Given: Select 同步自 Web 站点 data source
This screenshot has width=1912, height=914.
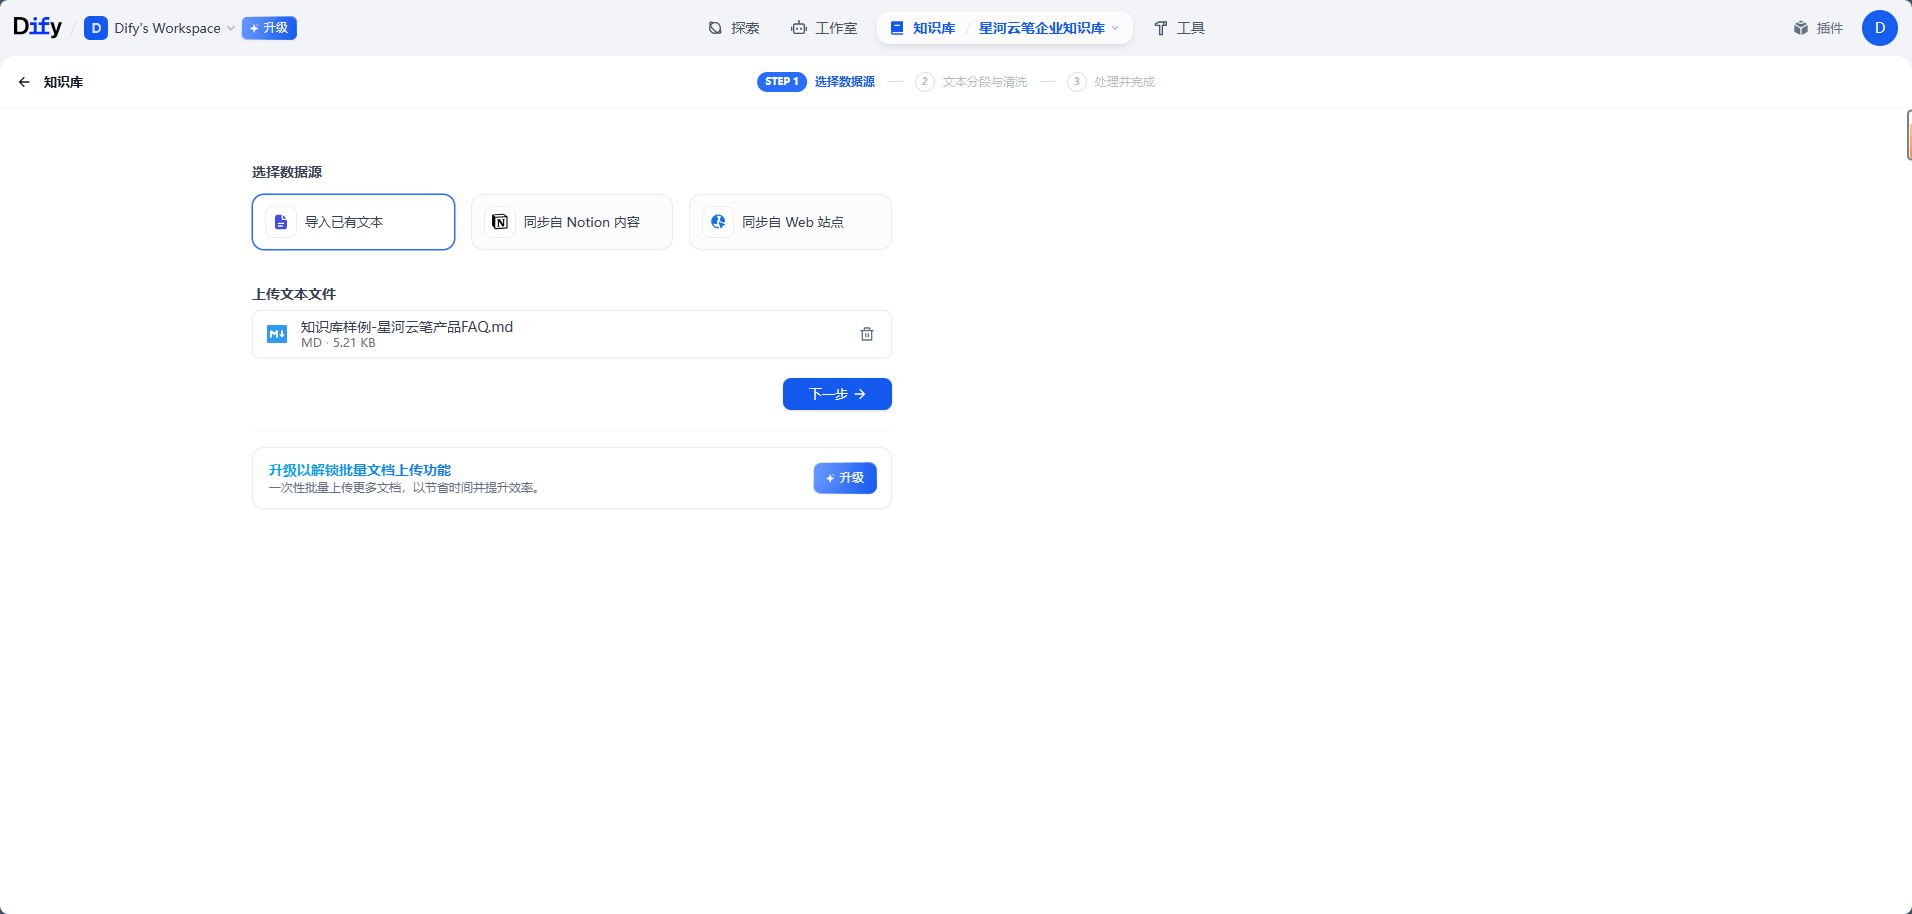Looking at the screenshot, I should 790,222.
